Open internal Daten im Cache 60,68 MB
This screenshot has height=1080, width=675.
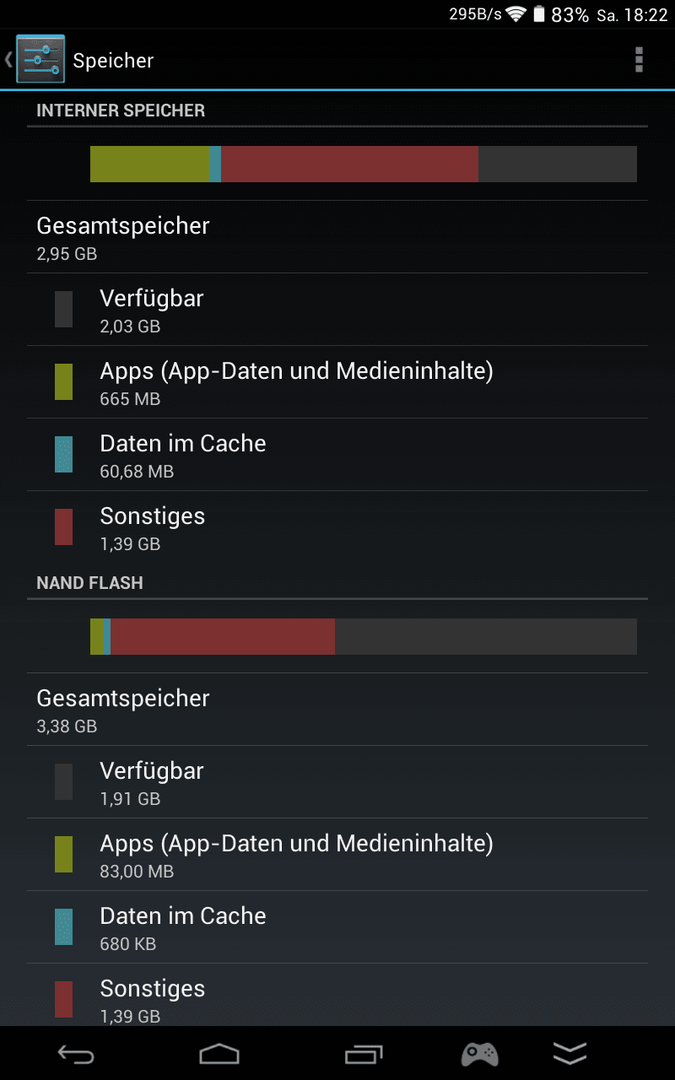(338, 455)
